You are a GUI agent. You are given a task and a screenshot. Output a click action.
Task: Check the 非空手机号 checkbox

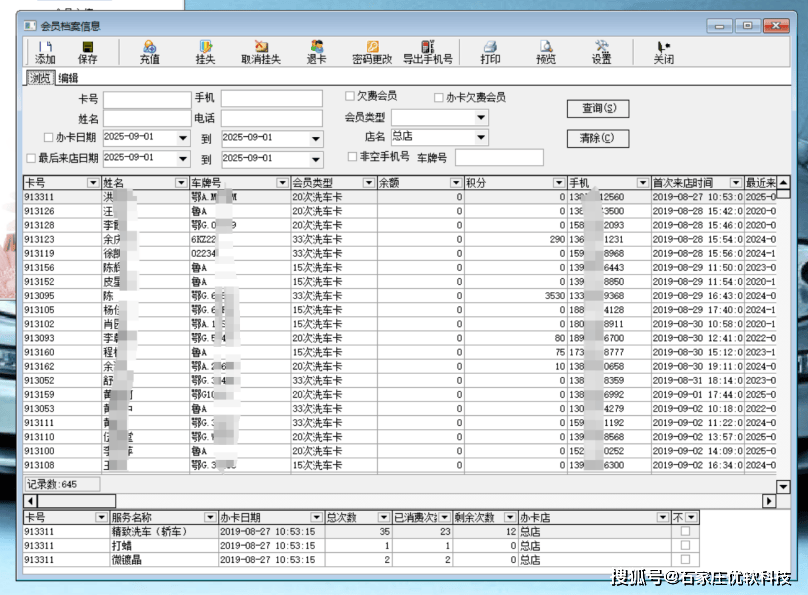coord(351,157)
